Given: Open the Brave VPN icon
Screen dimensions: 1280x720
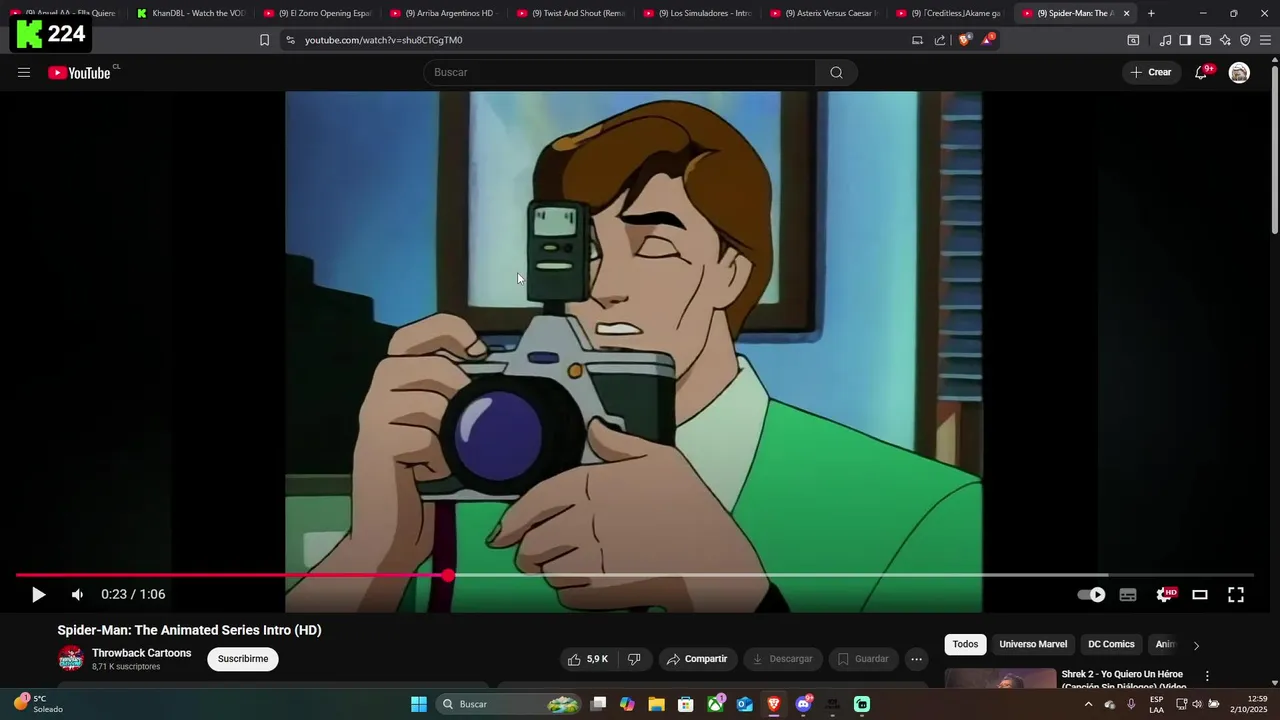Looking at the screenshot, I should coord(1245,40).
